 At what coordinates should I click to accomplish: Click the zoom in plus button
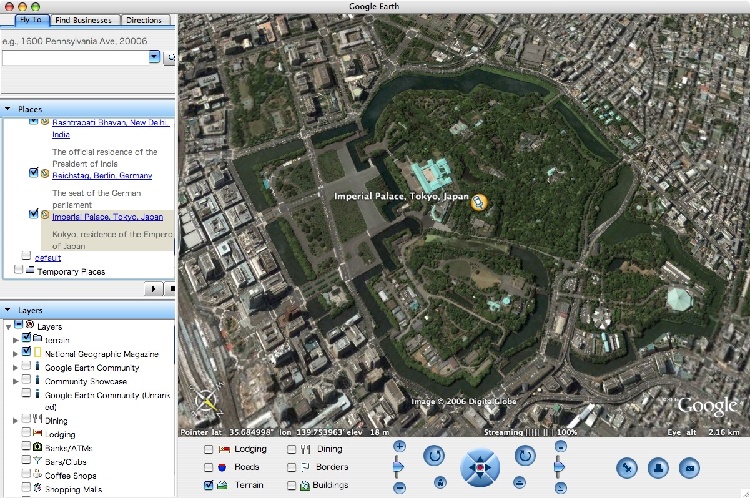click(400, 446)
